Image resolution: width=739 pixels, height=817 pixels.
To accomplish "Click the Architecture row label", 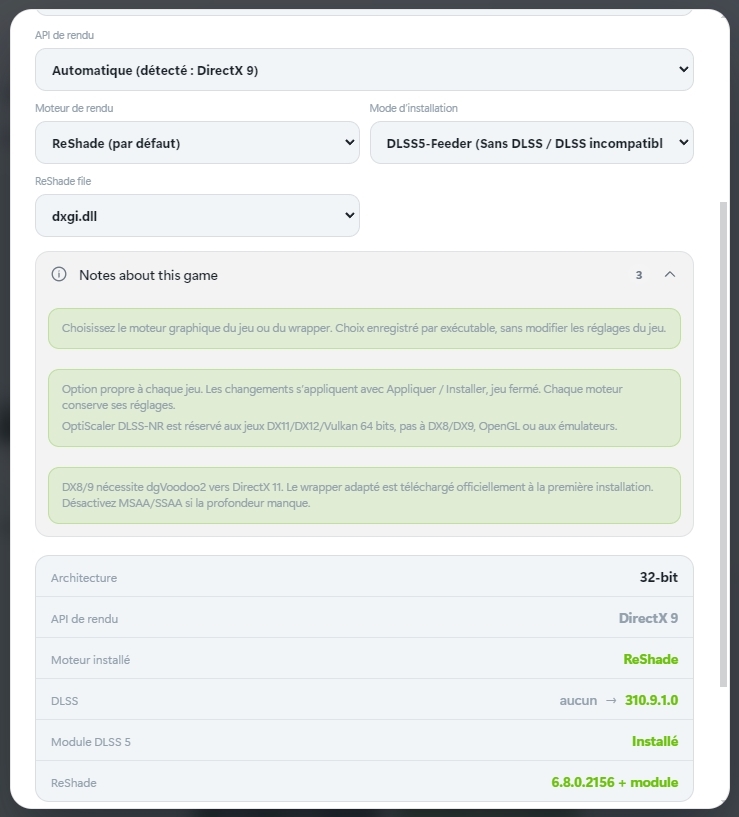I will [84, 578].
